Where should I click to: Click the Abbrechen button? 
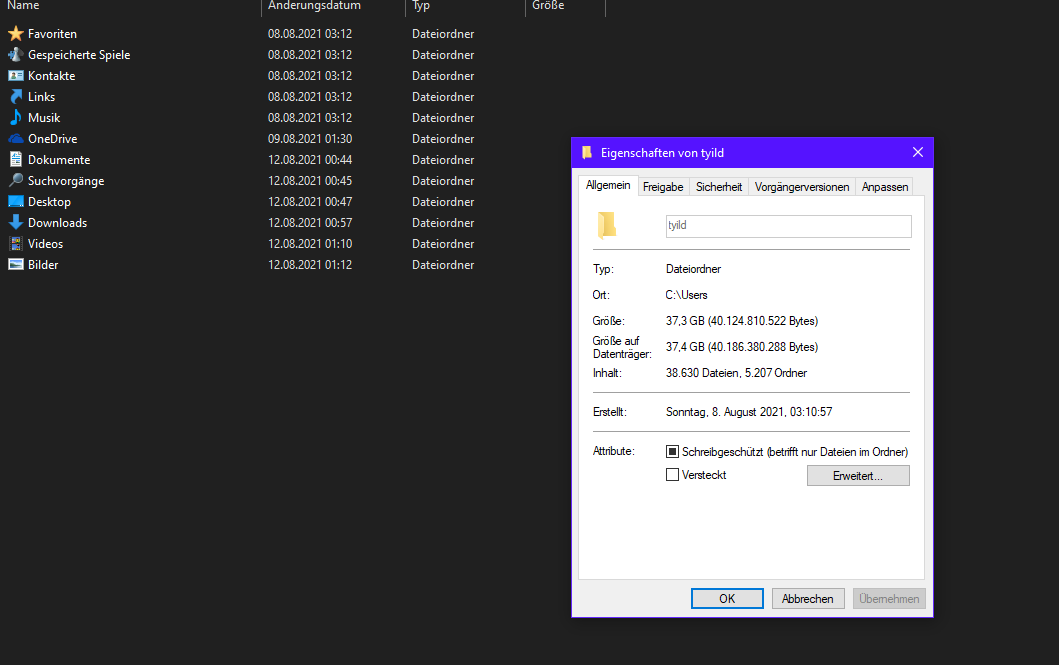point(808,599)
